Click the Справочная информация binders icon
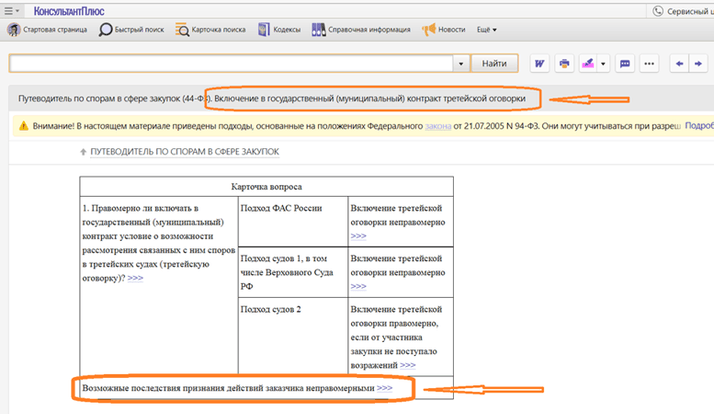The height and width of the screenshot is (414, 714). pos(318,30)
